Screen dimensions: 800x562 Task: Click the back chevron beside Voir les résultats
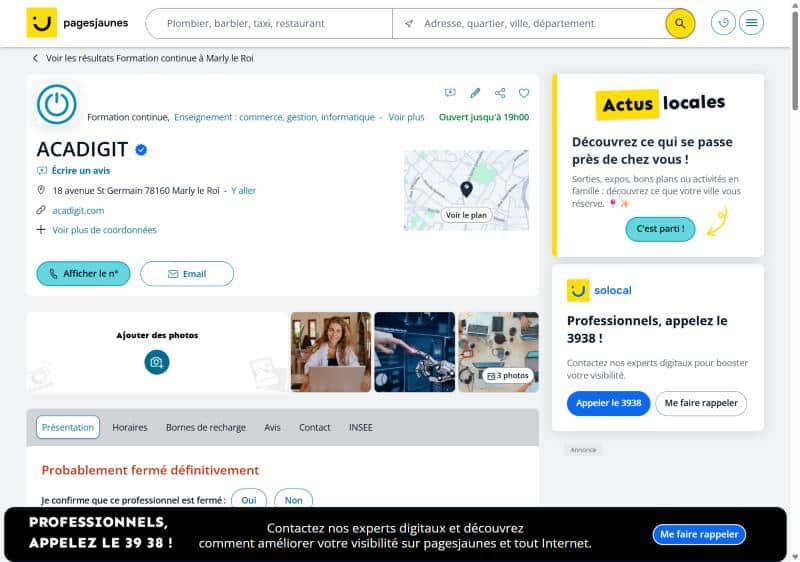[35, 58]
